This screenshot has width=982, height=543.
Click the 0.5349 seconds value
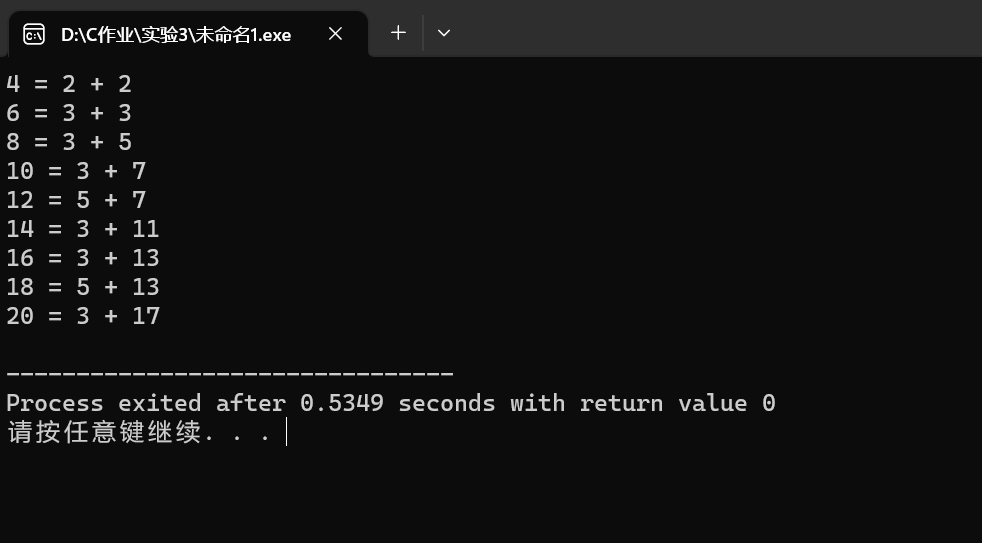pos(398,403)
